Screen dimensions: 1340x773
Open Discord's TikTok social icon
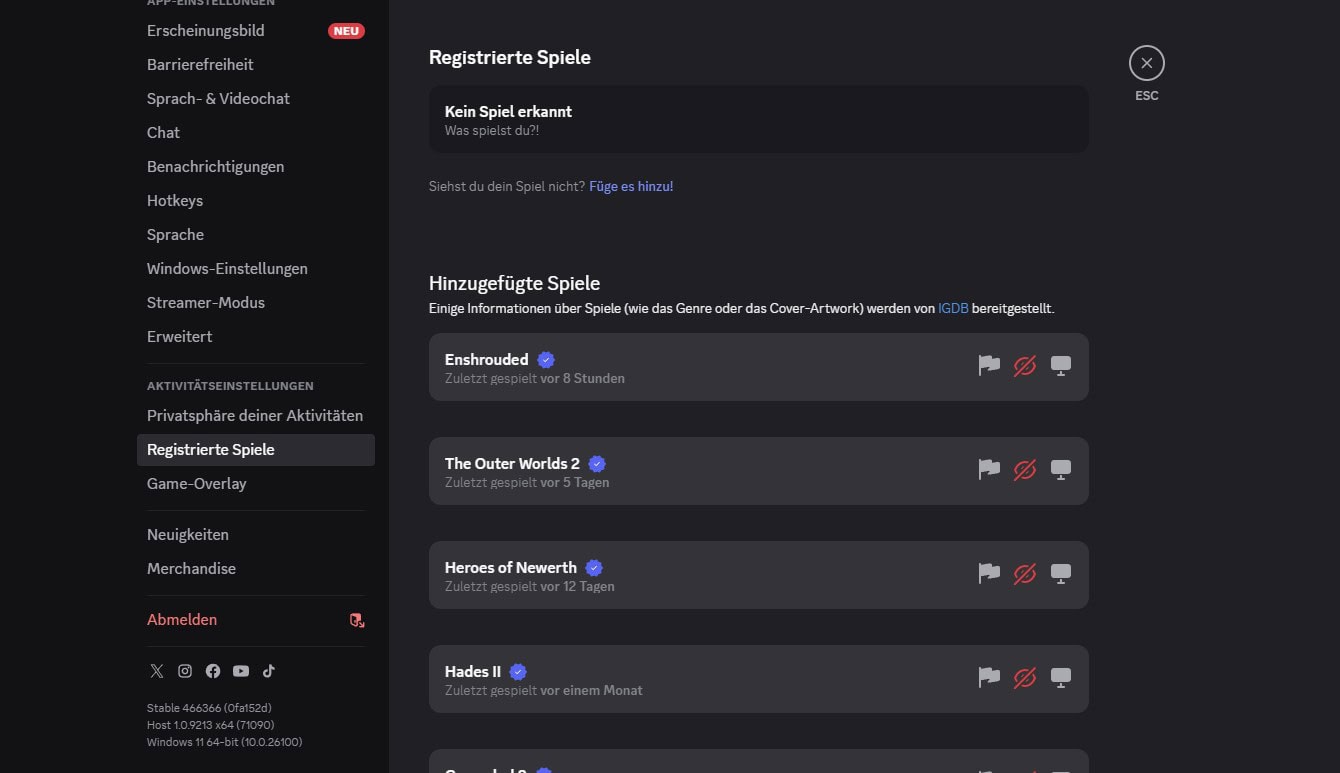pos(269,671)
